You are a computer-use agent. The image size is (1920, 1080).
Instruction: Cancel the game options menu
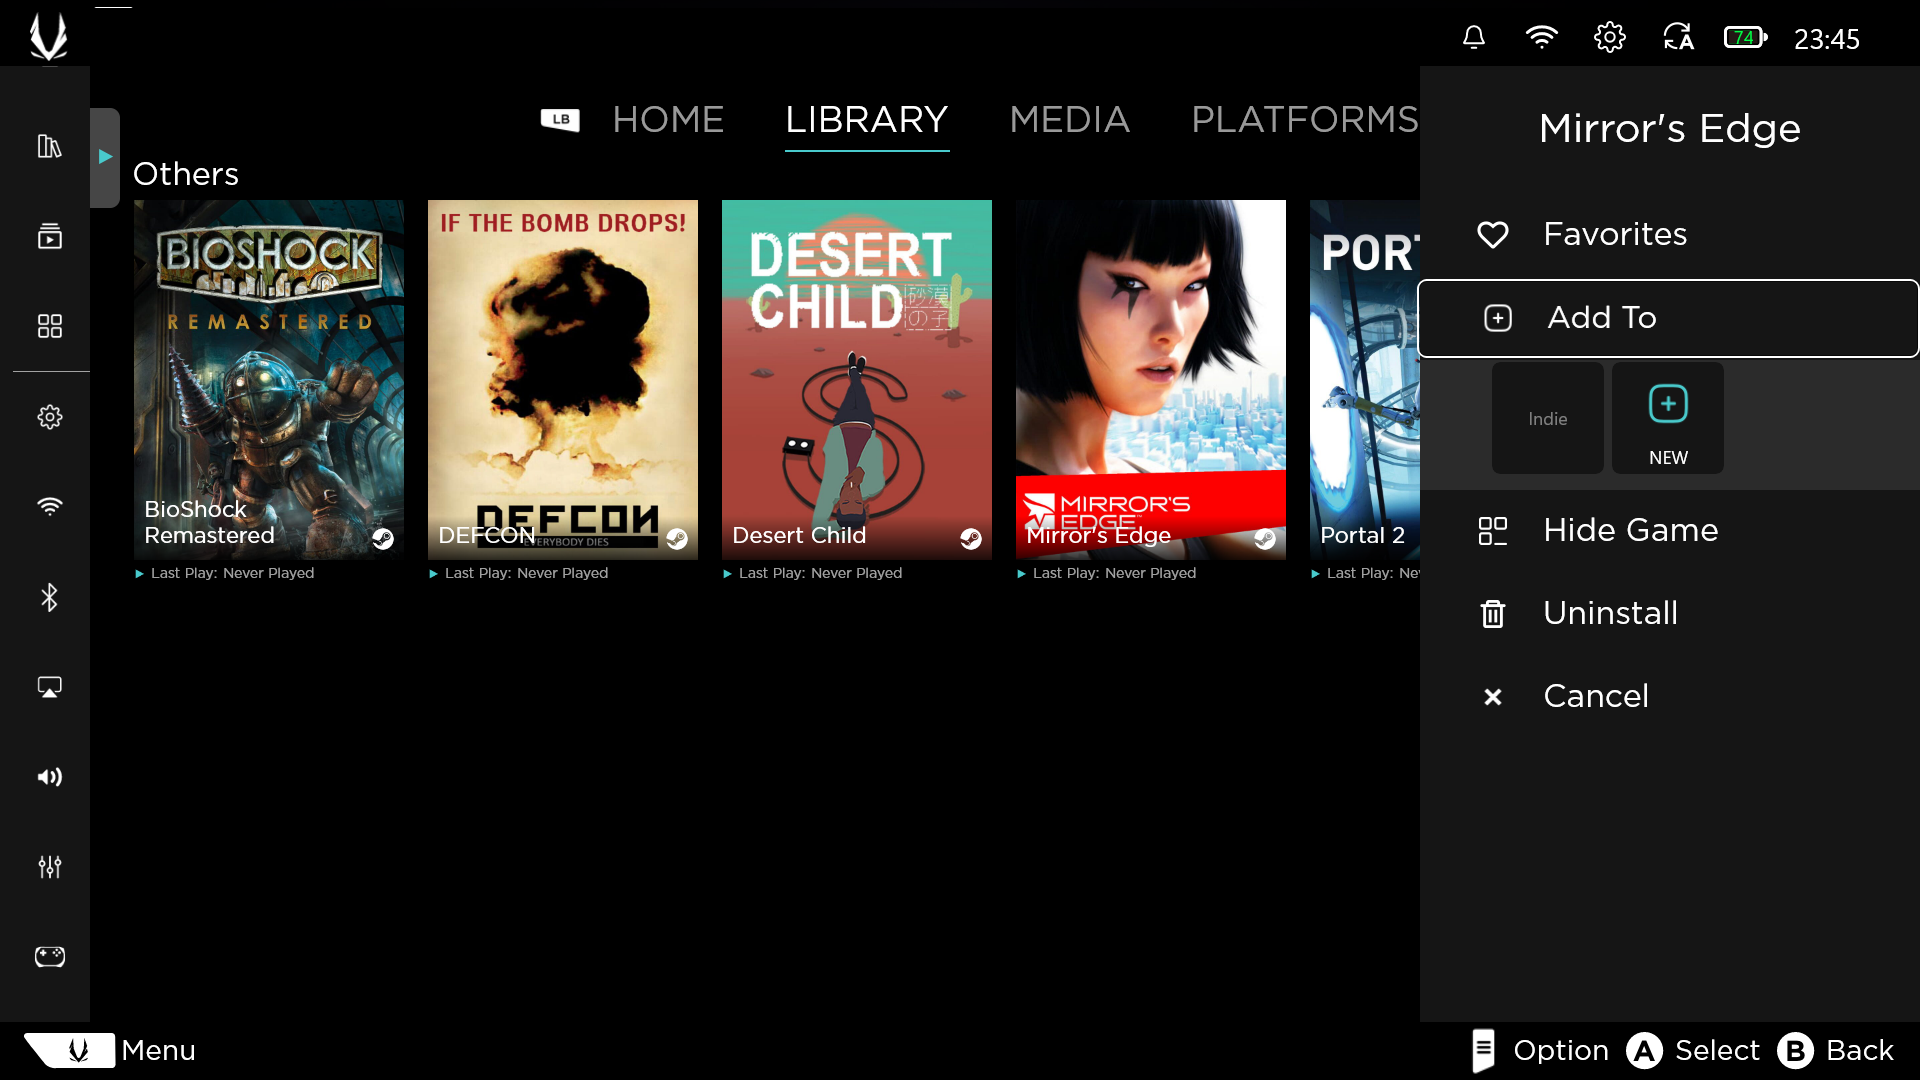tap(1669, 696)
